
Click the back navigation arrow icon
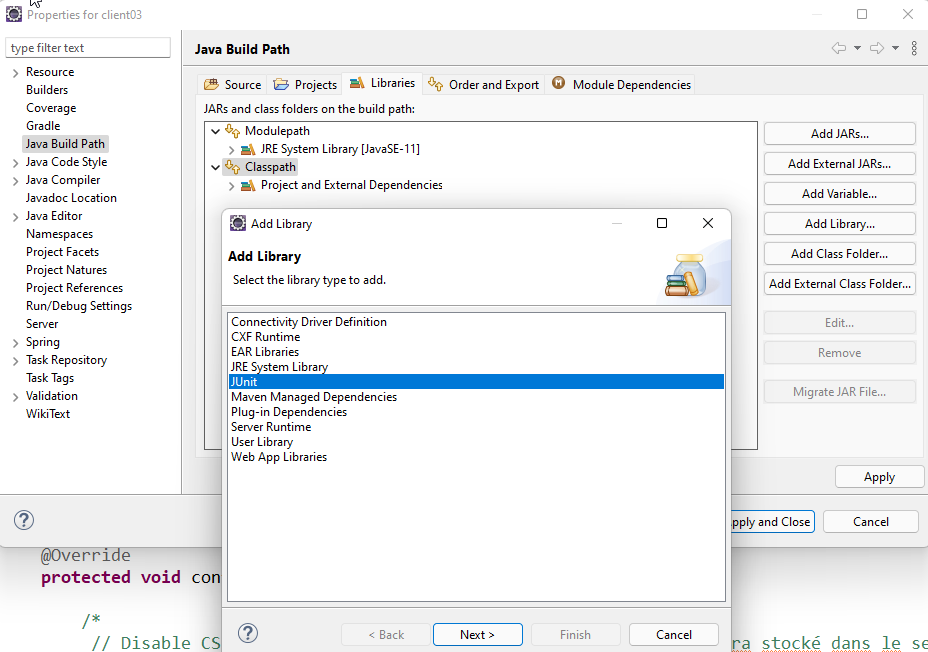[838, 48]
